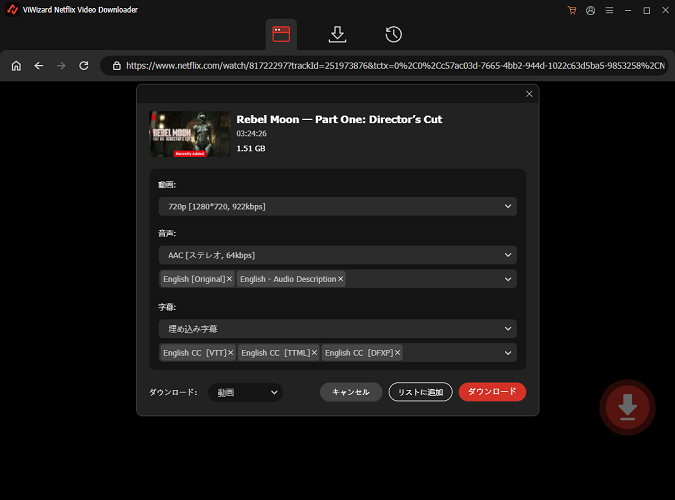Remove the English CC [DFXP] tag

tap(397, 353)
